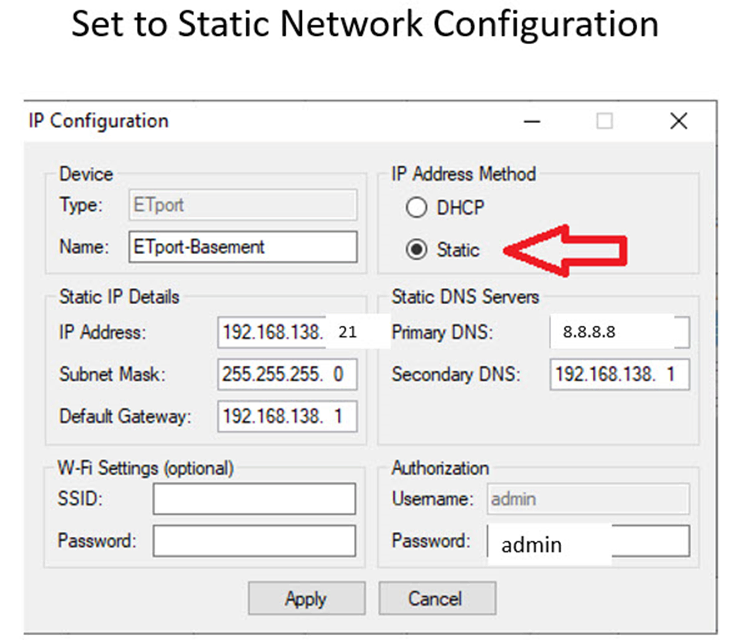733x641 pixels.
Task: Click the Primary DNS: label
Action: pos(442,332)
